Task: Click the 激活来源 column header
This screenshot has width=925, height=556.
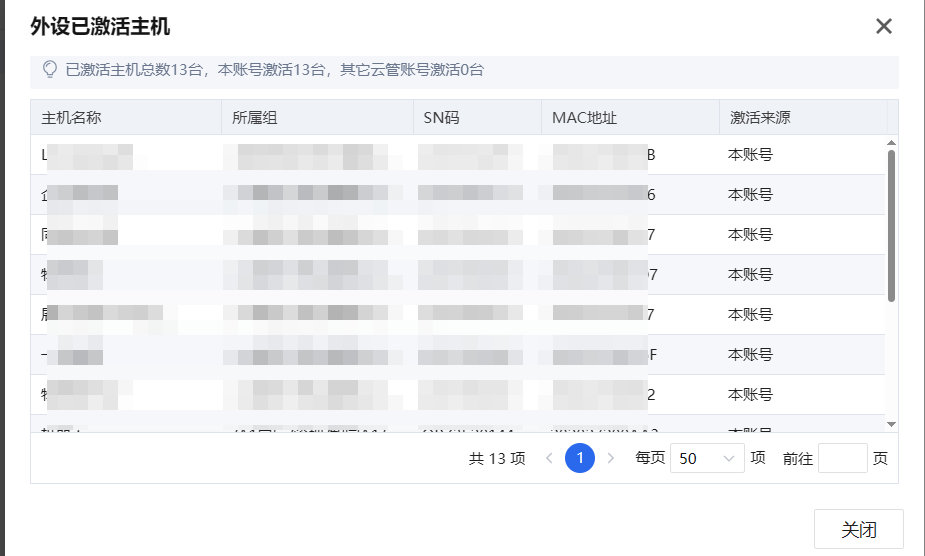Action: pyautogui.click(x=760, y=117)
